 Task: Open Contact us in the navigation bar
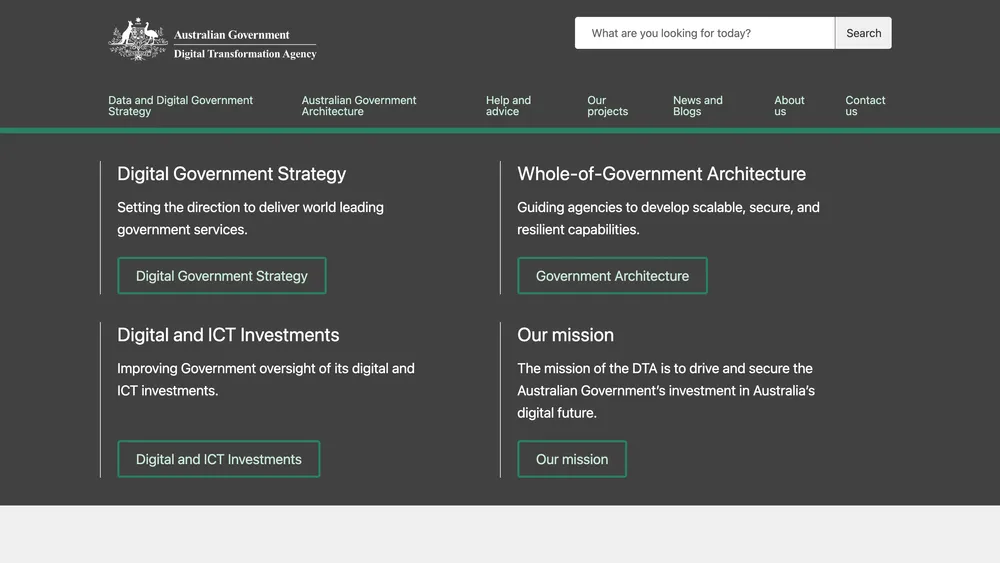click(865, 106)
